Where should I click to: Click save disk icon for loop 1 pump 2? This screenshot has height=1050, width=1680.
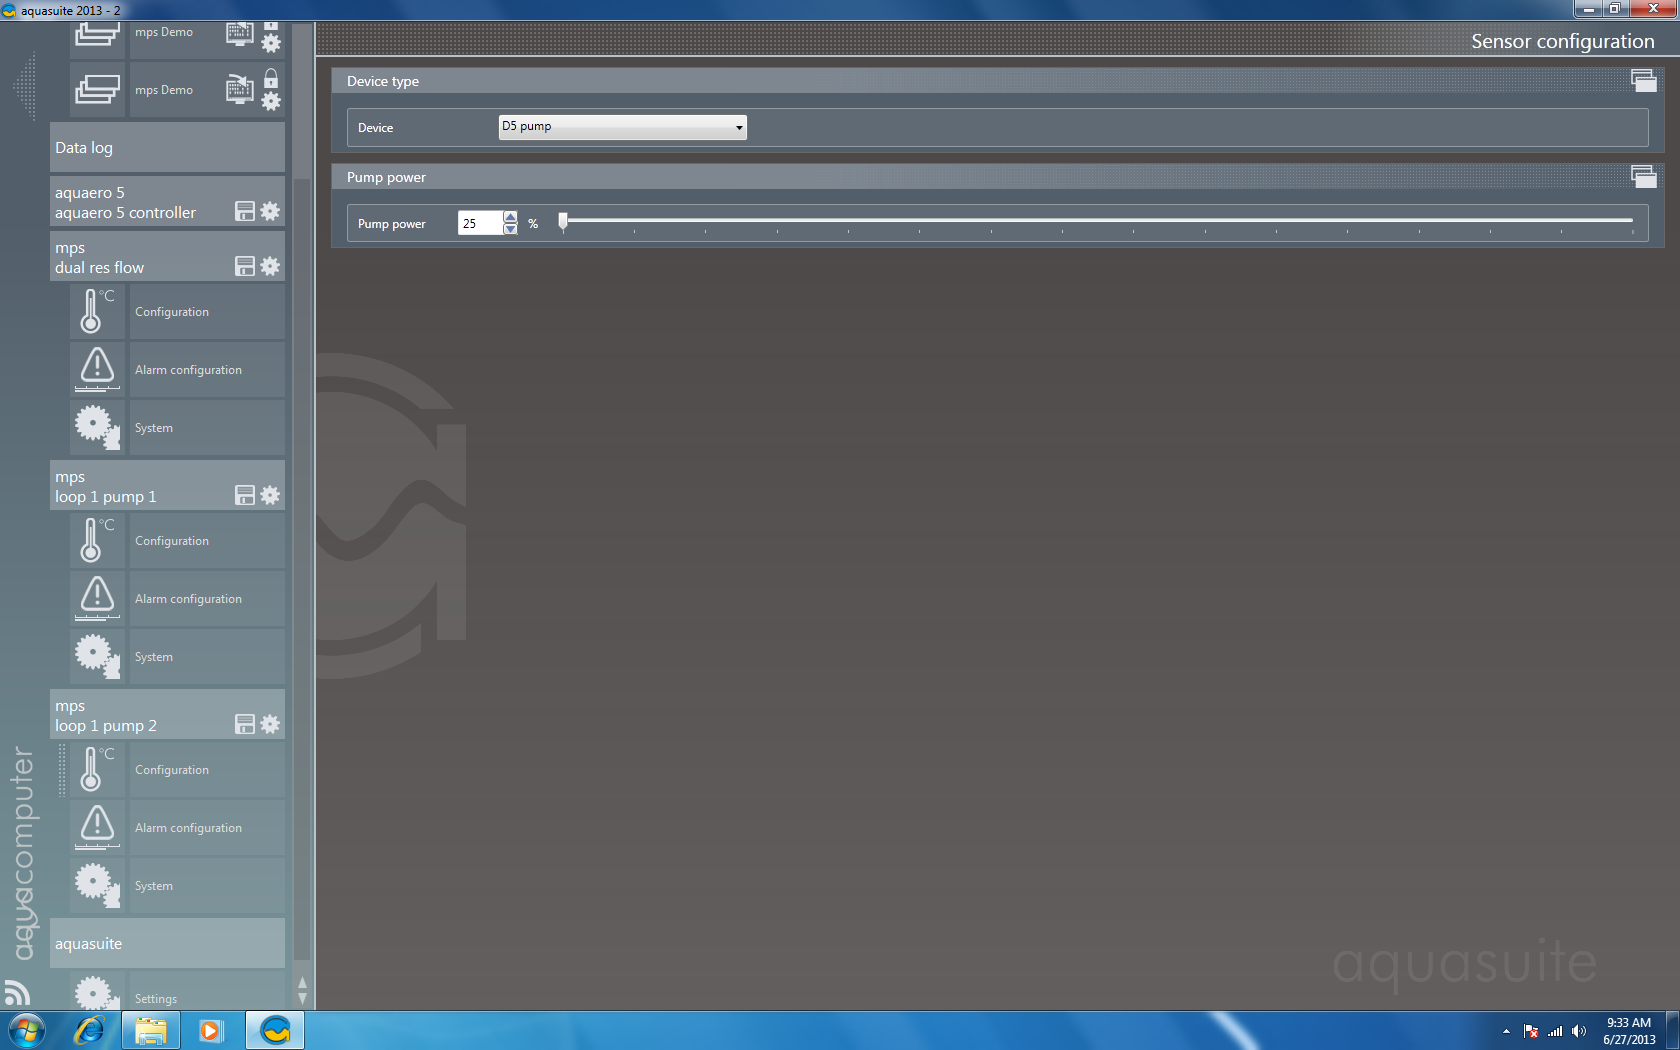(245, 724)
